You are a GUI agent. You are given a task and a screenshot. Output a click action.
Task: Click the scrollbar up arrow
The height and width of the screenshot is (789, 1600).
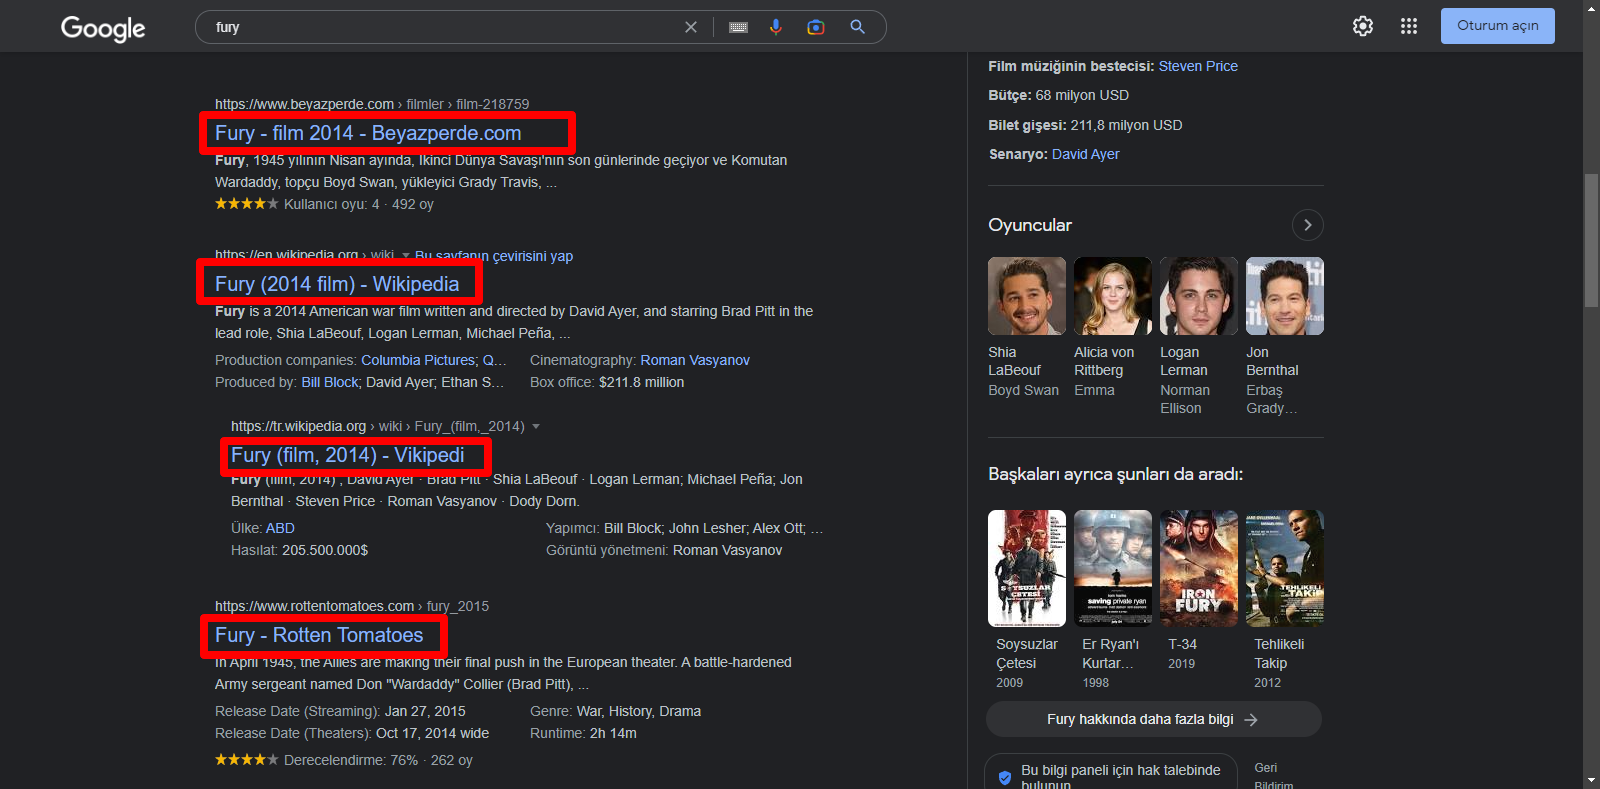(1591, 8)
